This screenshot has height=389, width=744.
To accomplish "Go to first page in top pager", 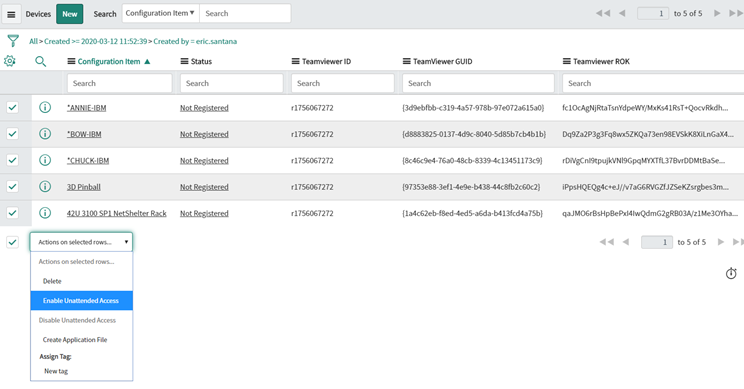I will (x=603, y=13).
